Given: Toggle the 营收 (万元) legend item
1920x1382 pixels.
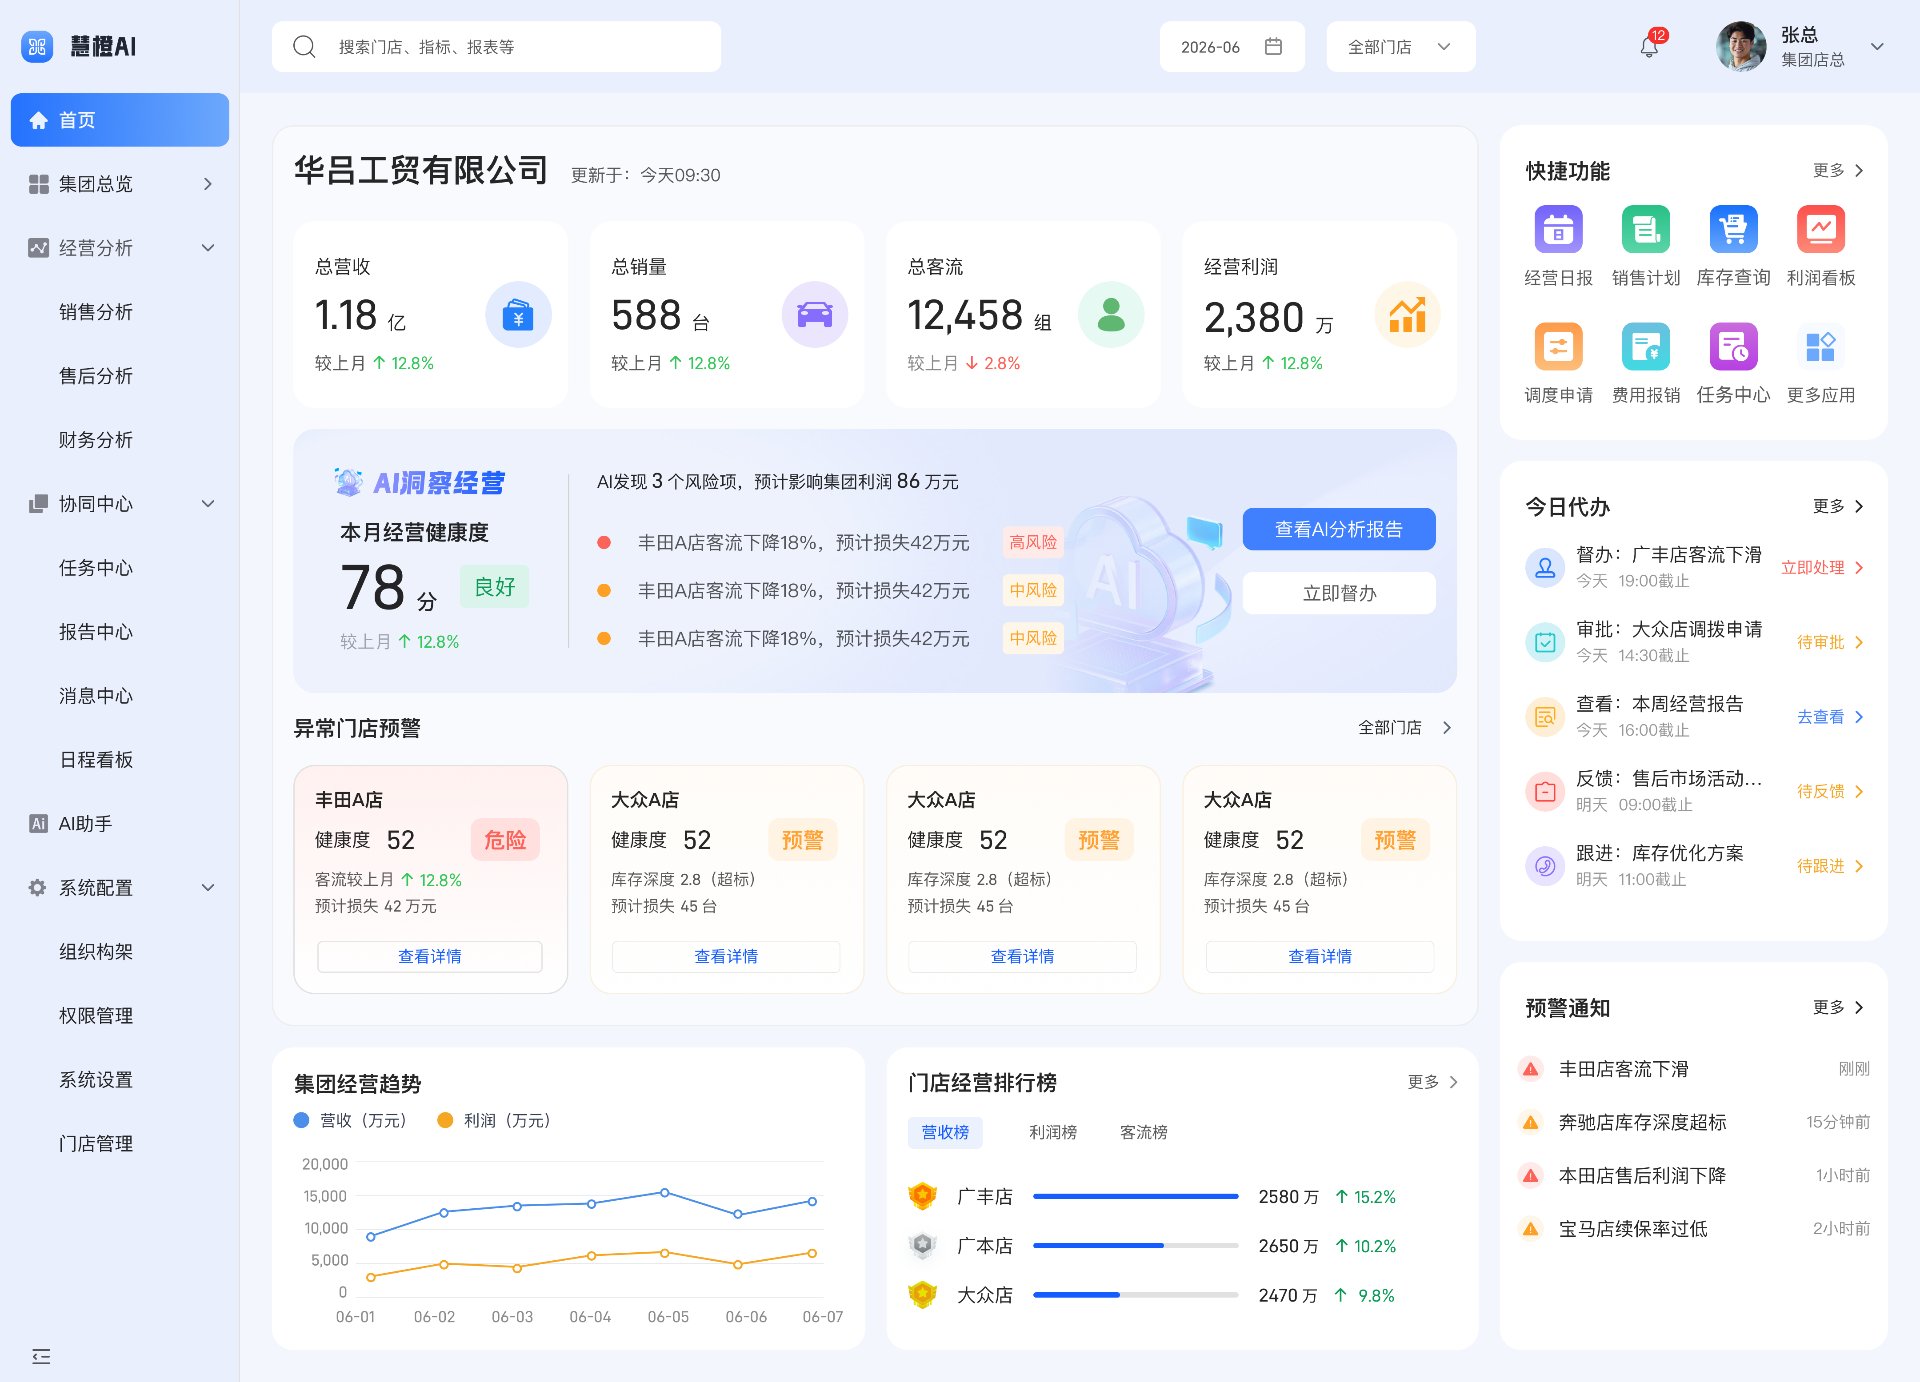Looking at the screenshot, I should point(350,1120).
